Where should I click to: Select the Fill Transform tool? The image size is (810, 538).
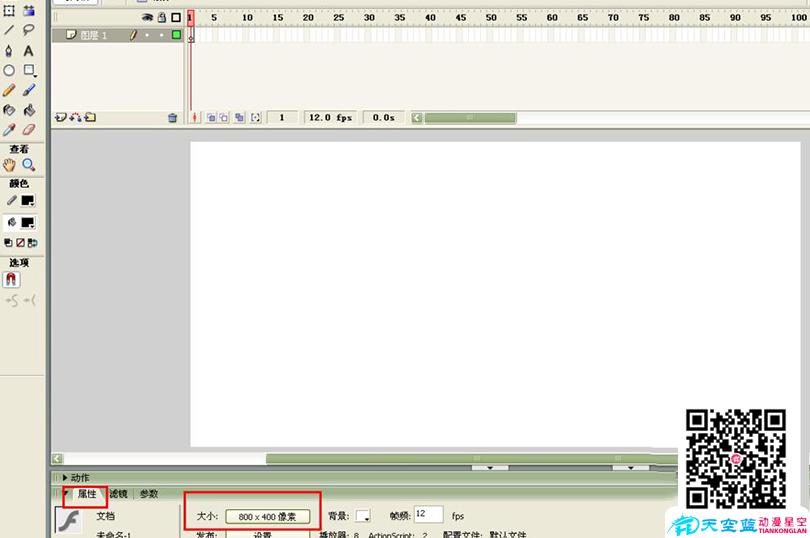(x=28, y=10)
